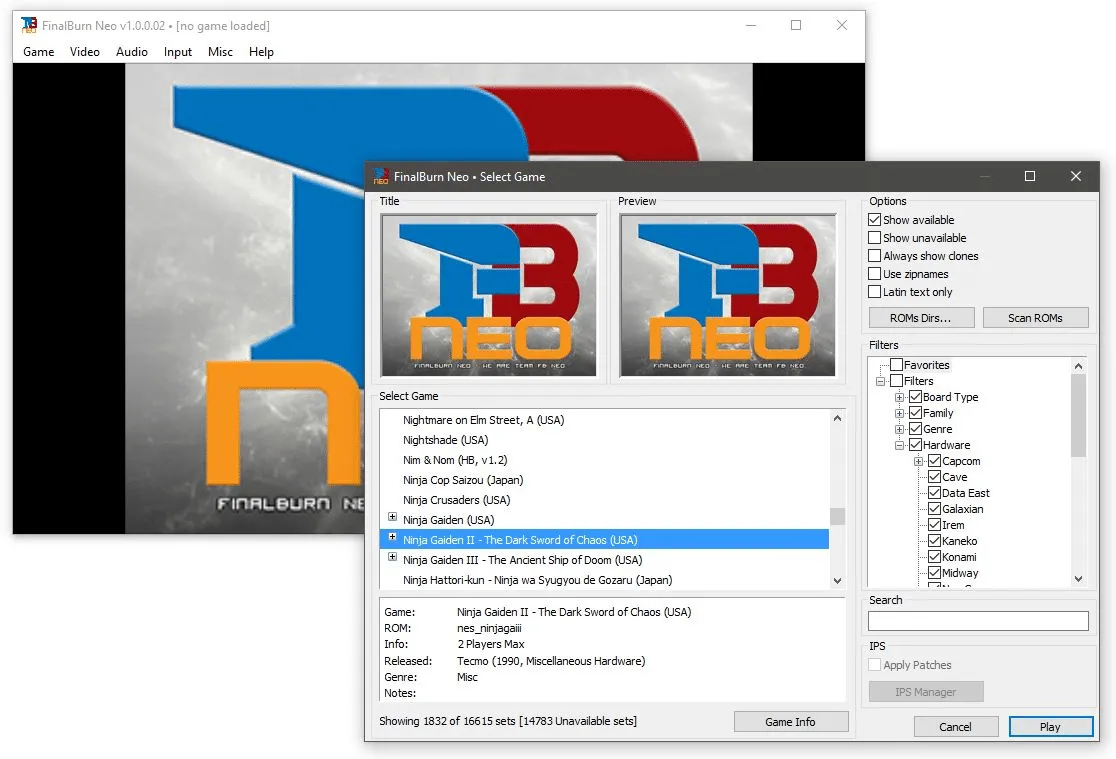This screenshot has height=759, width=1116.
Task: Turn on Latin text only
Action: click(x=875, y=292)
